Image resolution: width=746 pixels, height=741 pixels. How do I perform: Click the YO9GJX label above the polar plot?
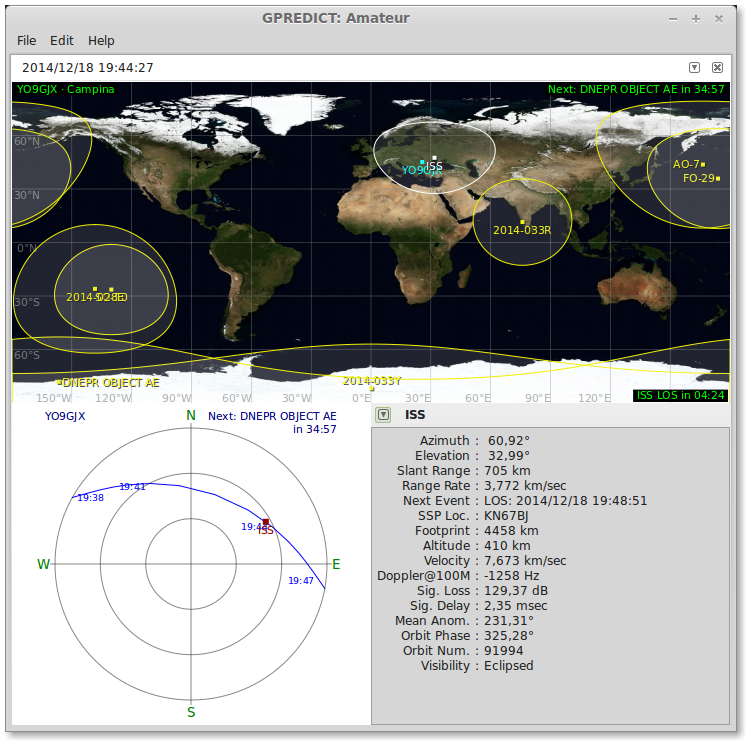65,416
